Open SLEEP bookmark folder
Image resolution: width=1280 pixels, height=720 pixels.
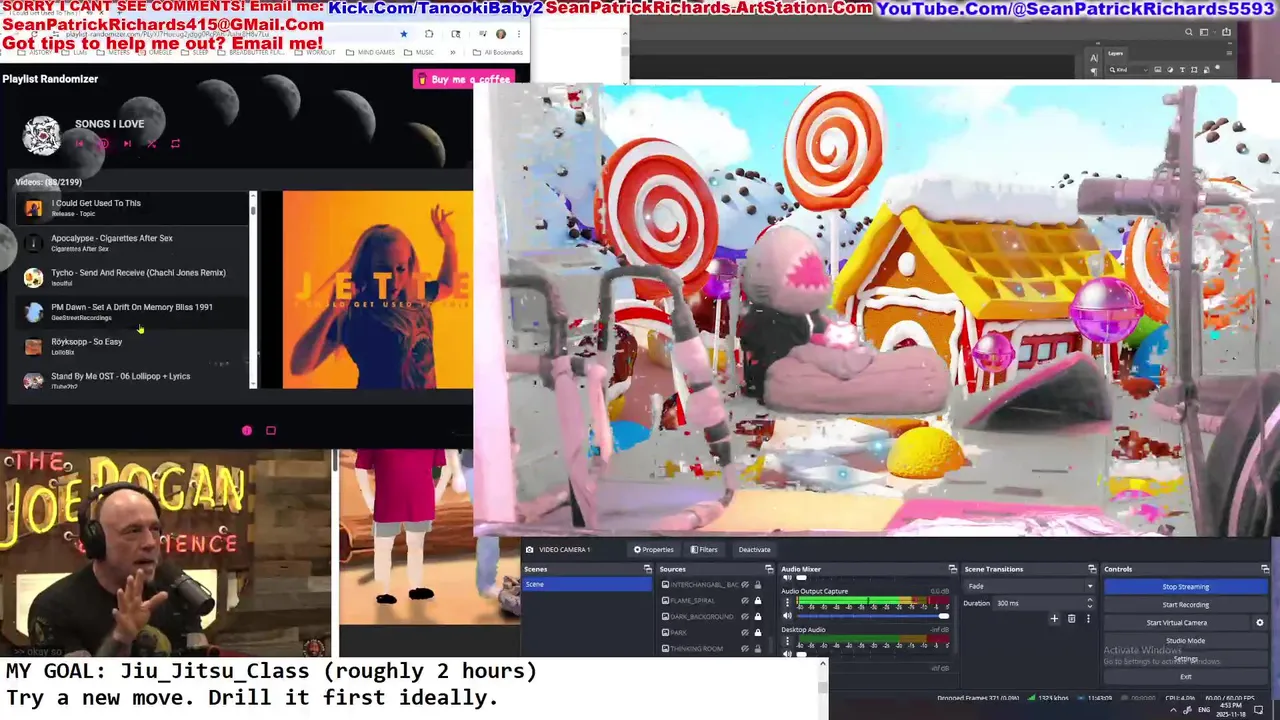[194, 52]
